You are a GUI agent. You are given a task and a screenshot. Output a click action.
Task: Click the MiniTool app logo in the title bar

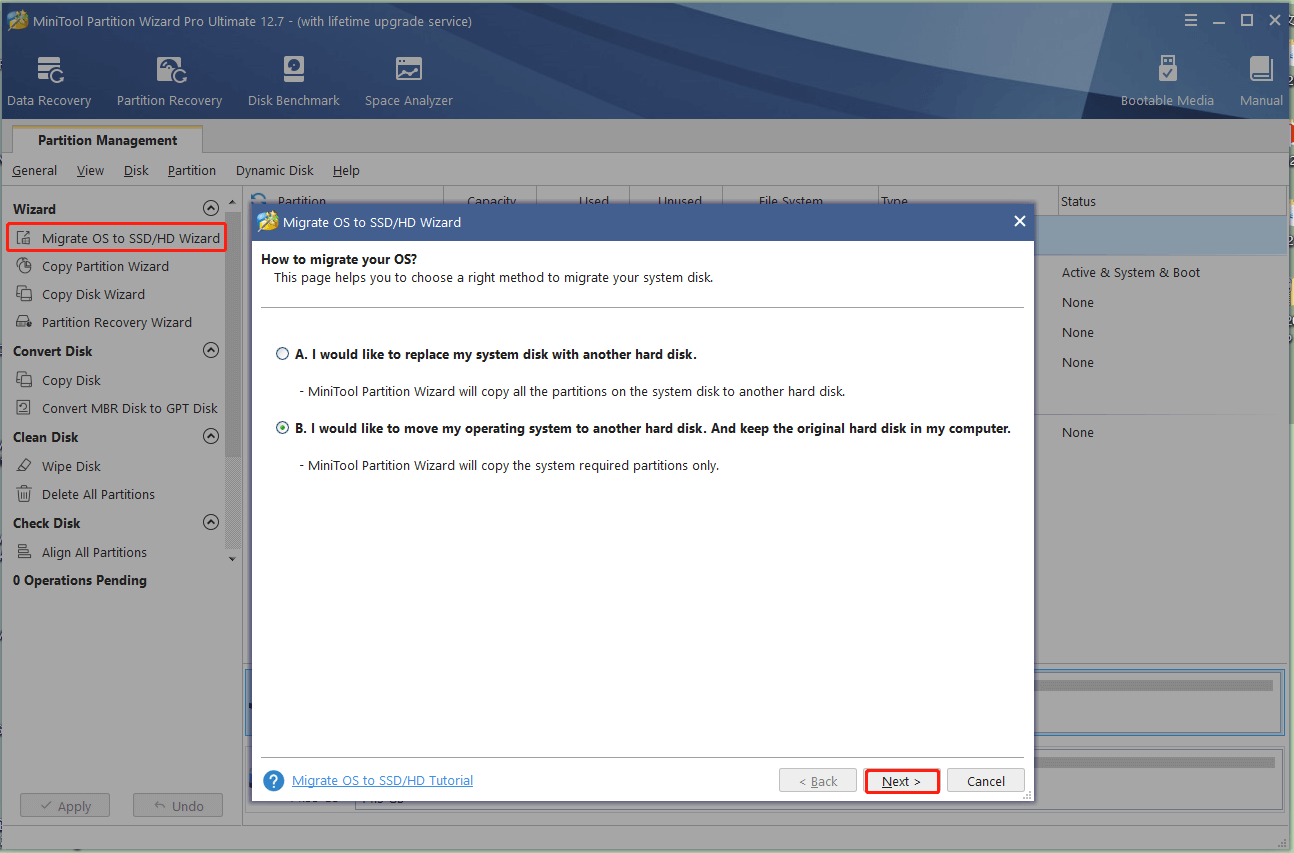17,21
